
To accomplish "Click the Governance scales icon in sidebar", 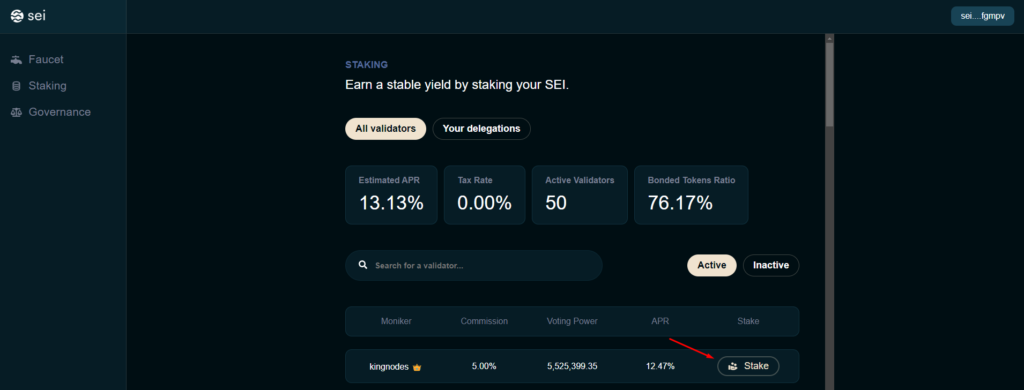I will (16, 112).
